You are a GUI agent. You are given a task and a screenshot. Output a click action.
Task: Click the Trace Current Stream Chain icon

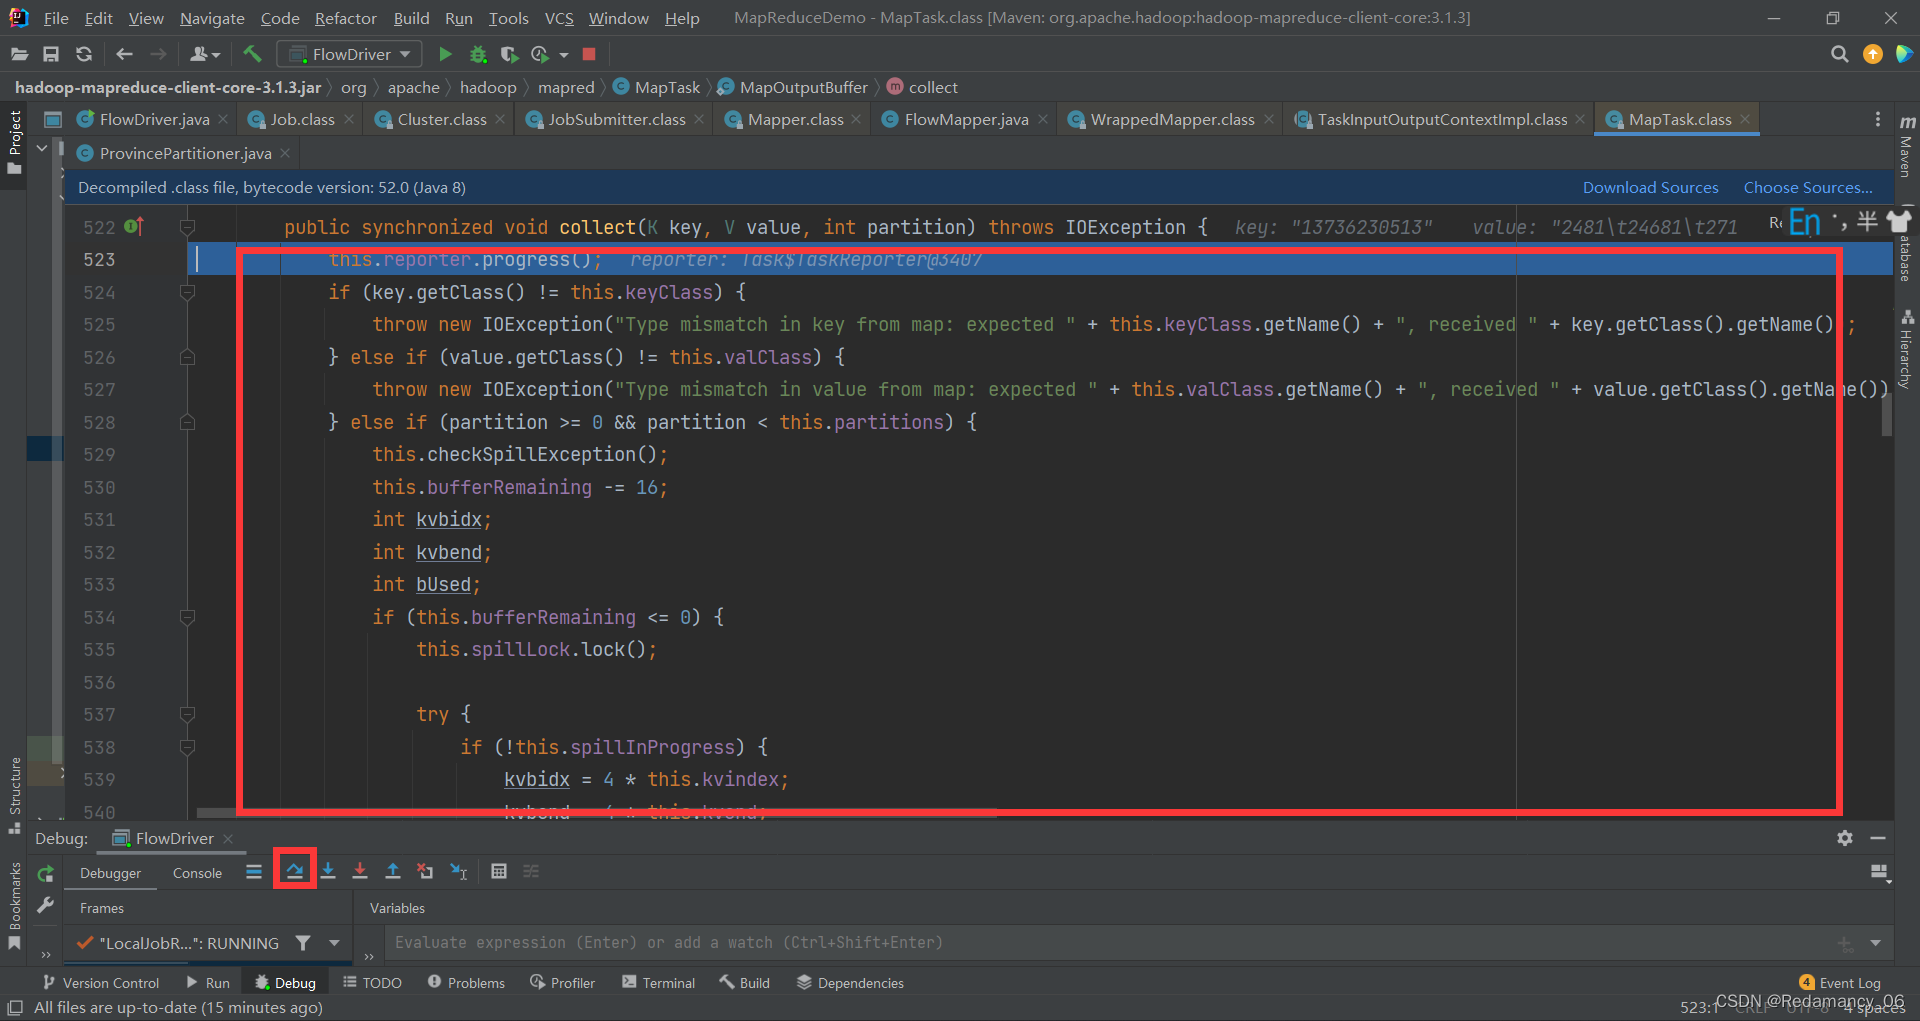531,871
